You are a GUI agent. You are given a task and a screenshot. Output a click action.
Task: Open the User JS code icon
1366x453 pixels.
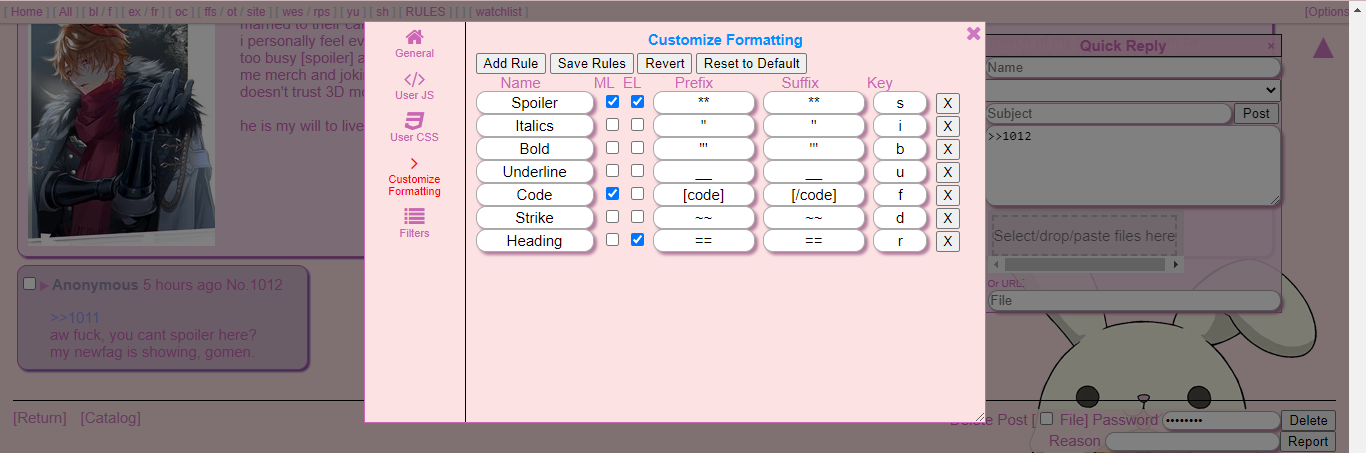coord(414,79)
